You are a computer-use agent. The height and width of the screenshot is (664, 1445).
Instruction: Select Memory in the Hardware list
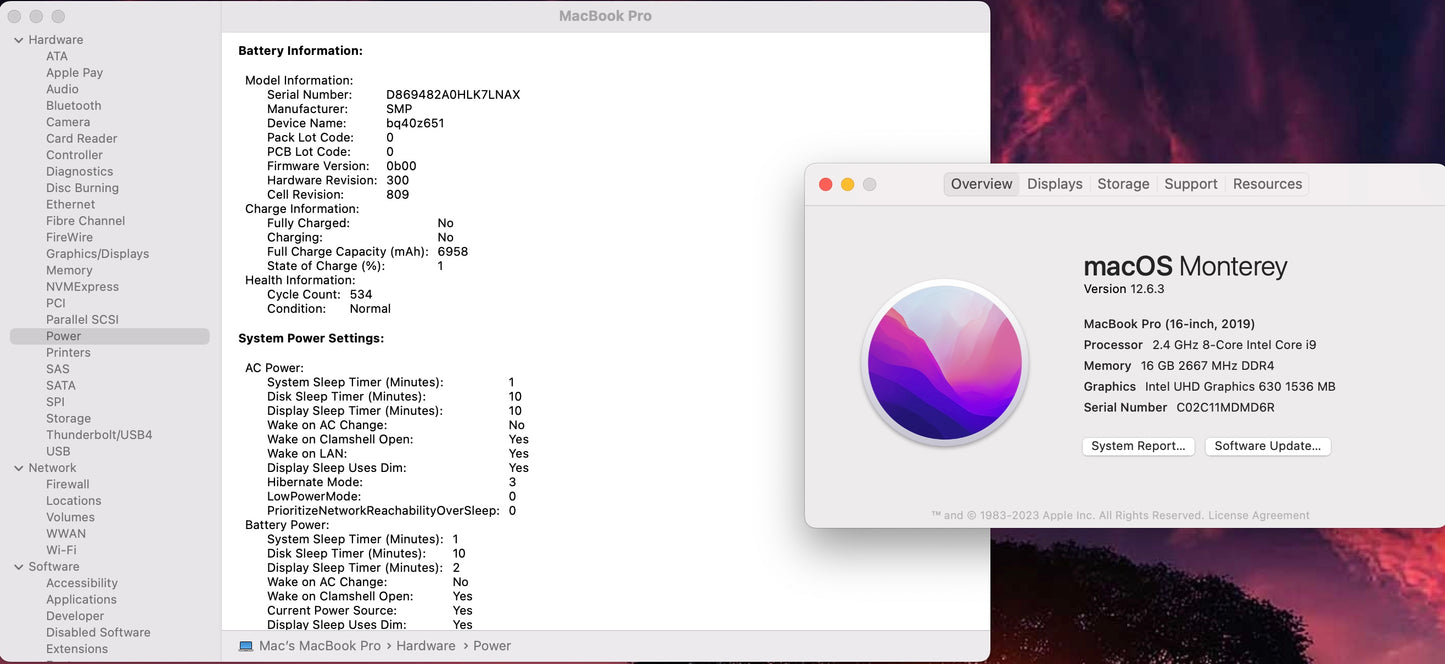69,270
